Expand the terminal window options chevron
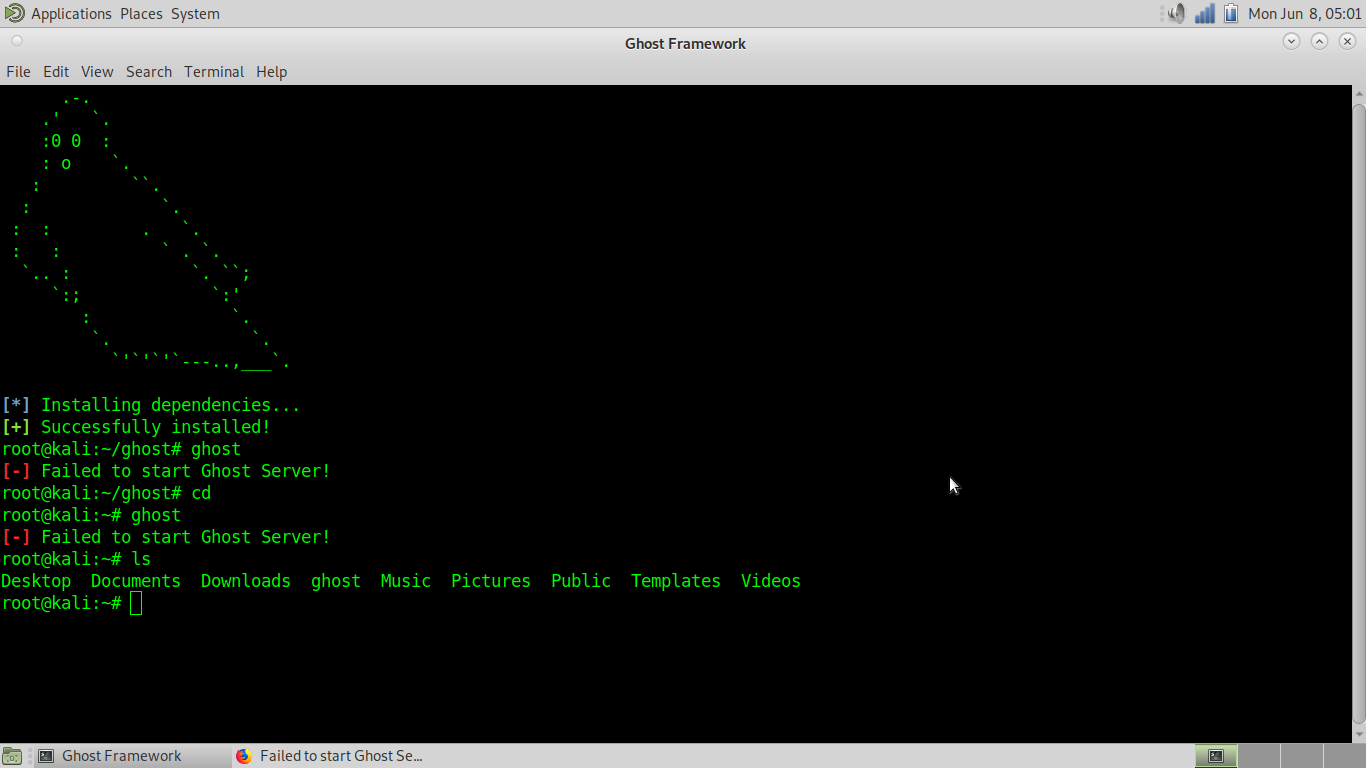Screen dimensions: 1366x768 tap(1292, 41)
